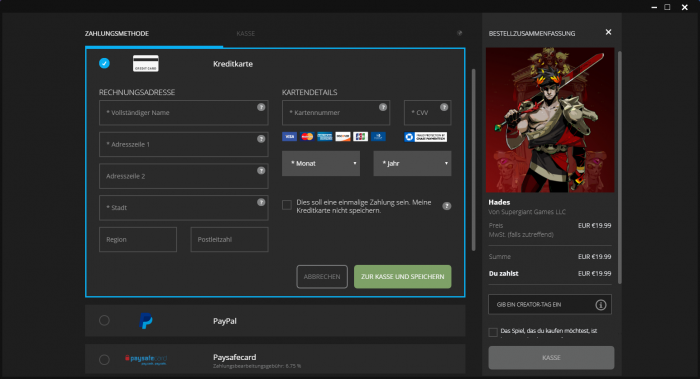700x379 pixels.
Task: Click the Rechnungsadresse section heading
Action: pos(137,92)
